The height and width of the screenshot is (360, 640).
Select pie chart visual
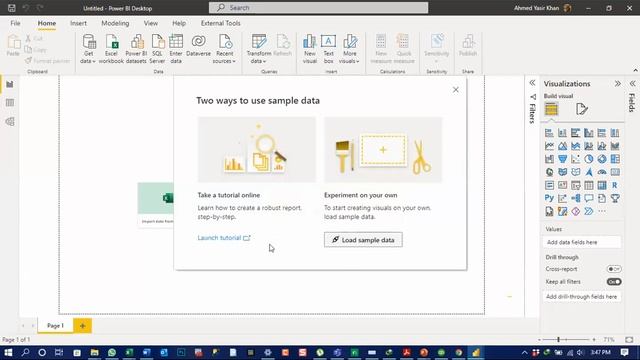pos(589,159)
